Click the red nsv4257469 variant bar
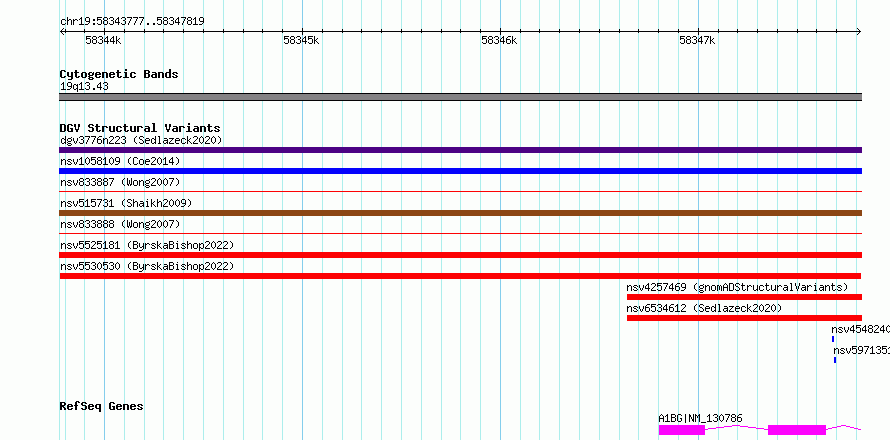 tap(744, 297)
